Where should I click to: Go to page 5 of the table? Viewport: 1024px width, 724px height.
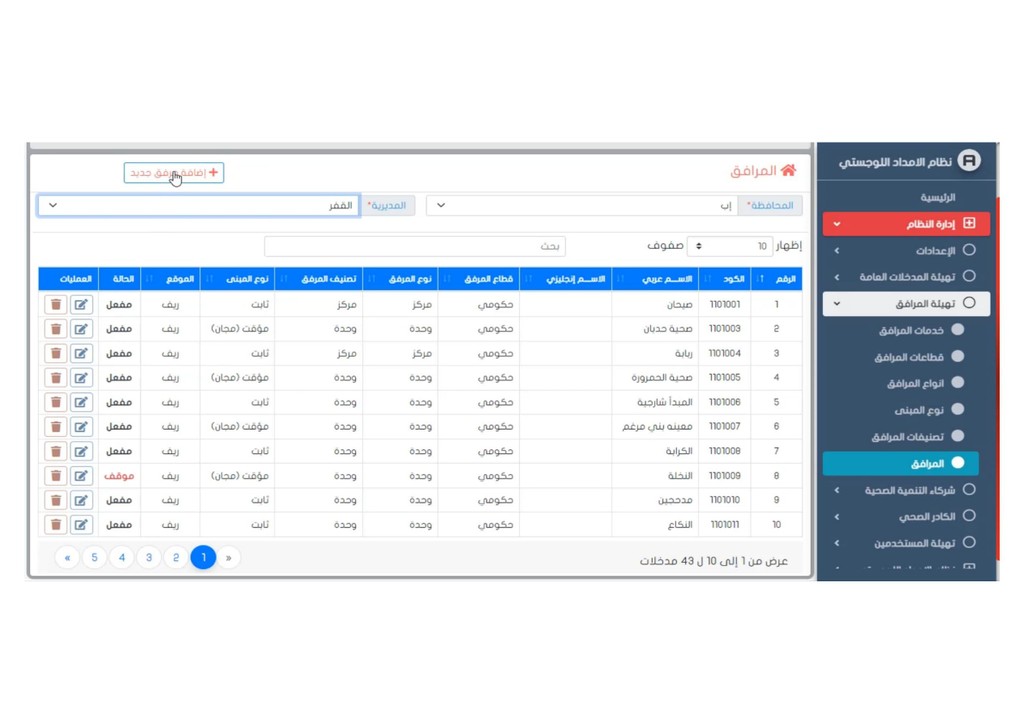click(95, 558)
